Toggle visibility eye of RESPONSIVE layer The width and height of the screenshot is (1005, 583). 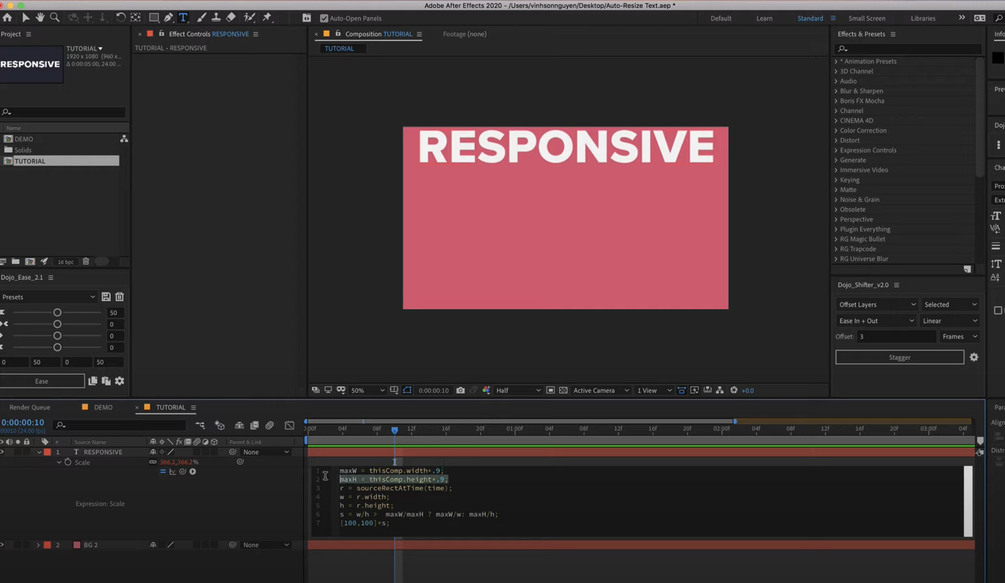pos(2,452)
